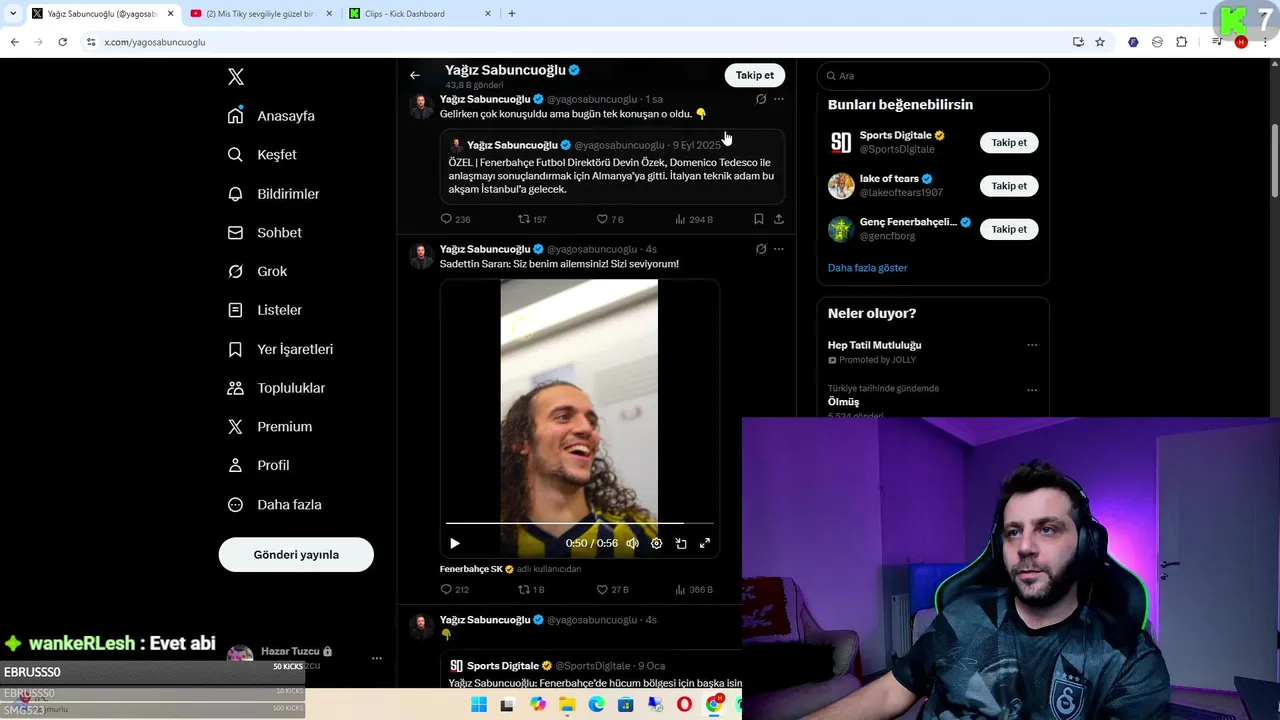The height and width of the screenshot is (720, 1280).
Task: Open Grok from sidebar
Action: click(x=257, y=272)
